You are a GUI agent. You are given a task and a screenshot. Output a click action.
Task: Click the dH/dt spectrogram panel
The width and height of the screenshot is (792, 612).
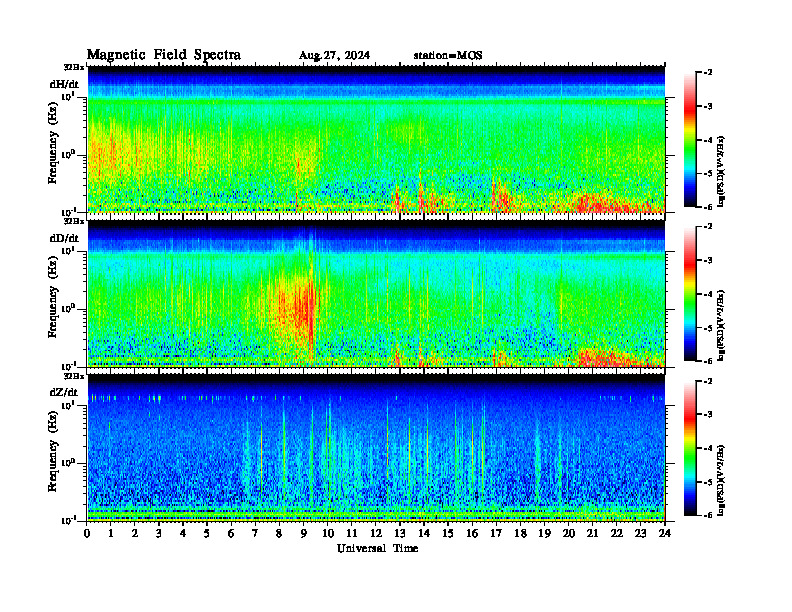pos(376,139)
